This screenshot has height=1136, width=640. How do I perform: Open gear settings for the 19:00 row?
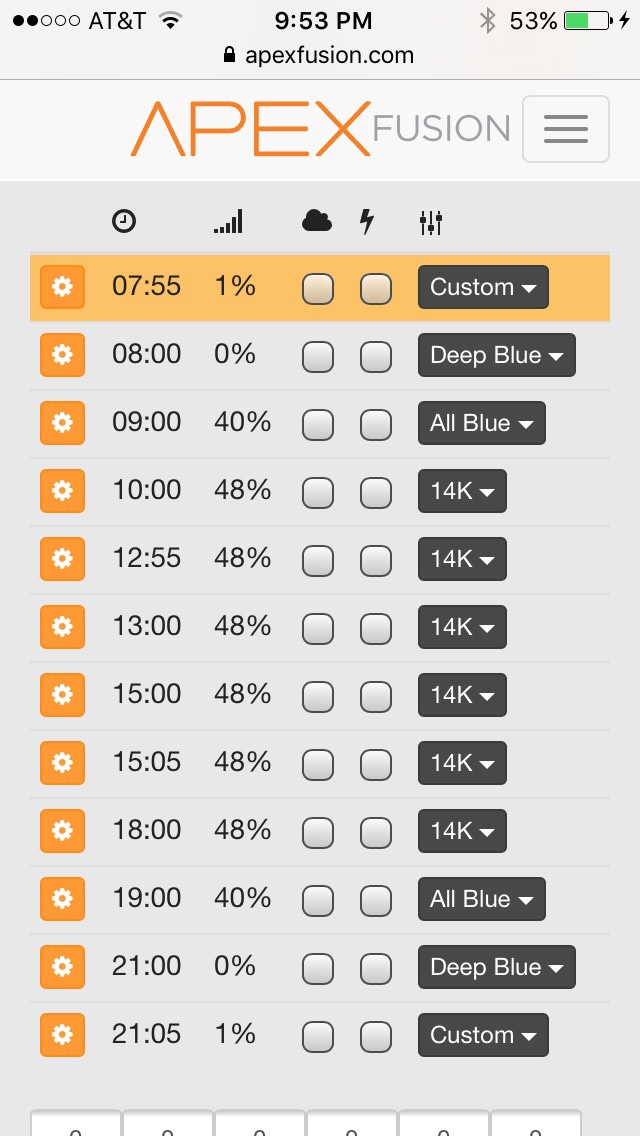(x=62, y=898)
